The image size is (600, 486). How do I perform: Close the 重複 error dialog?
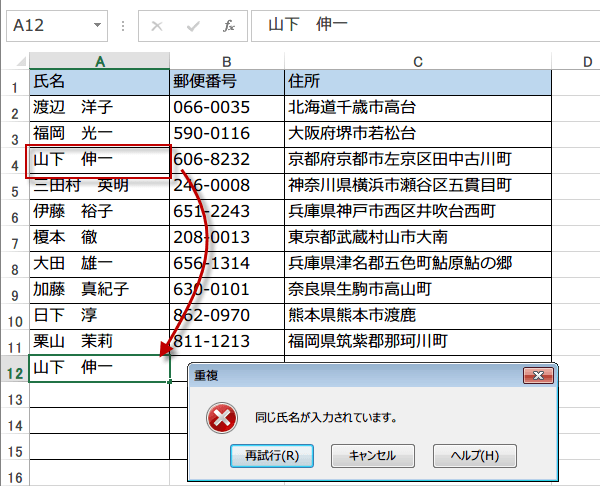coord(538,375)
